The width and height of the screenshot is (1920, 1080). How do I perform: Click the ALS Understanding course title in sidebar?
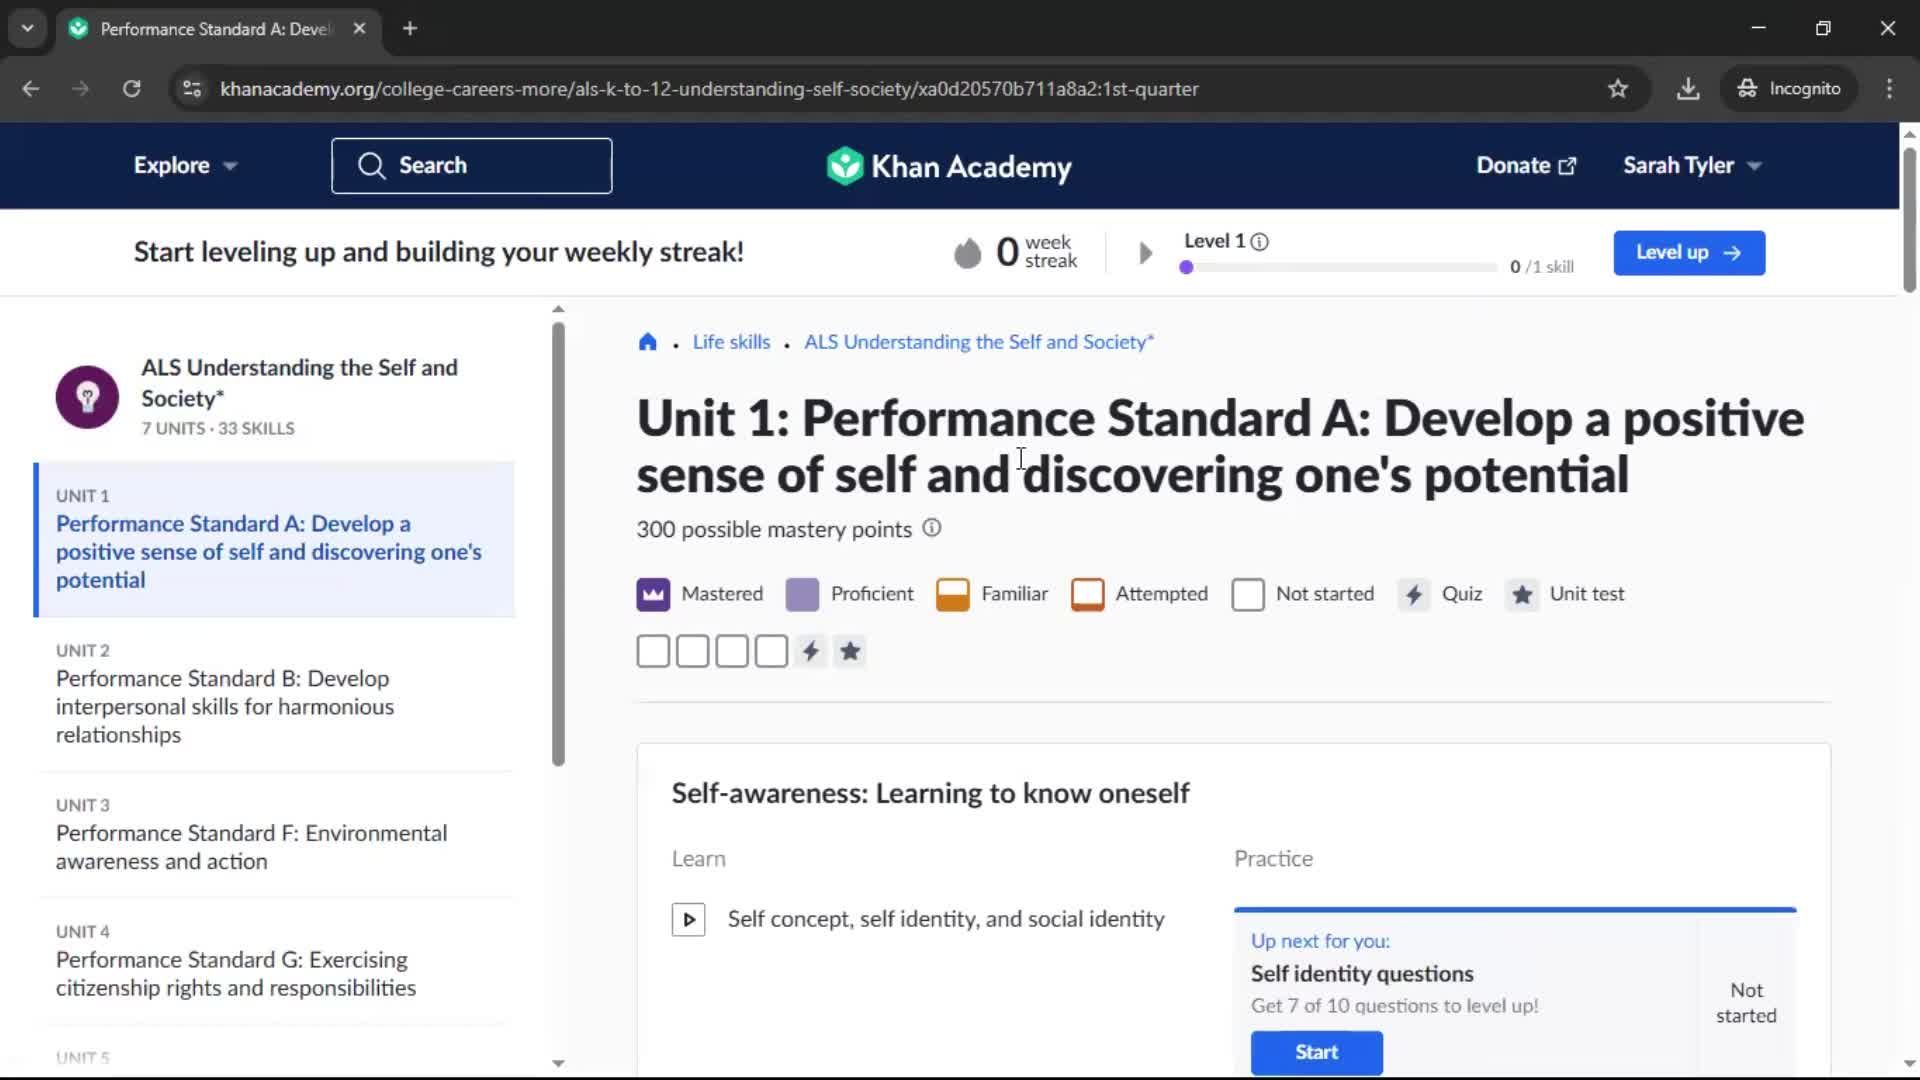tap(299, 383)
